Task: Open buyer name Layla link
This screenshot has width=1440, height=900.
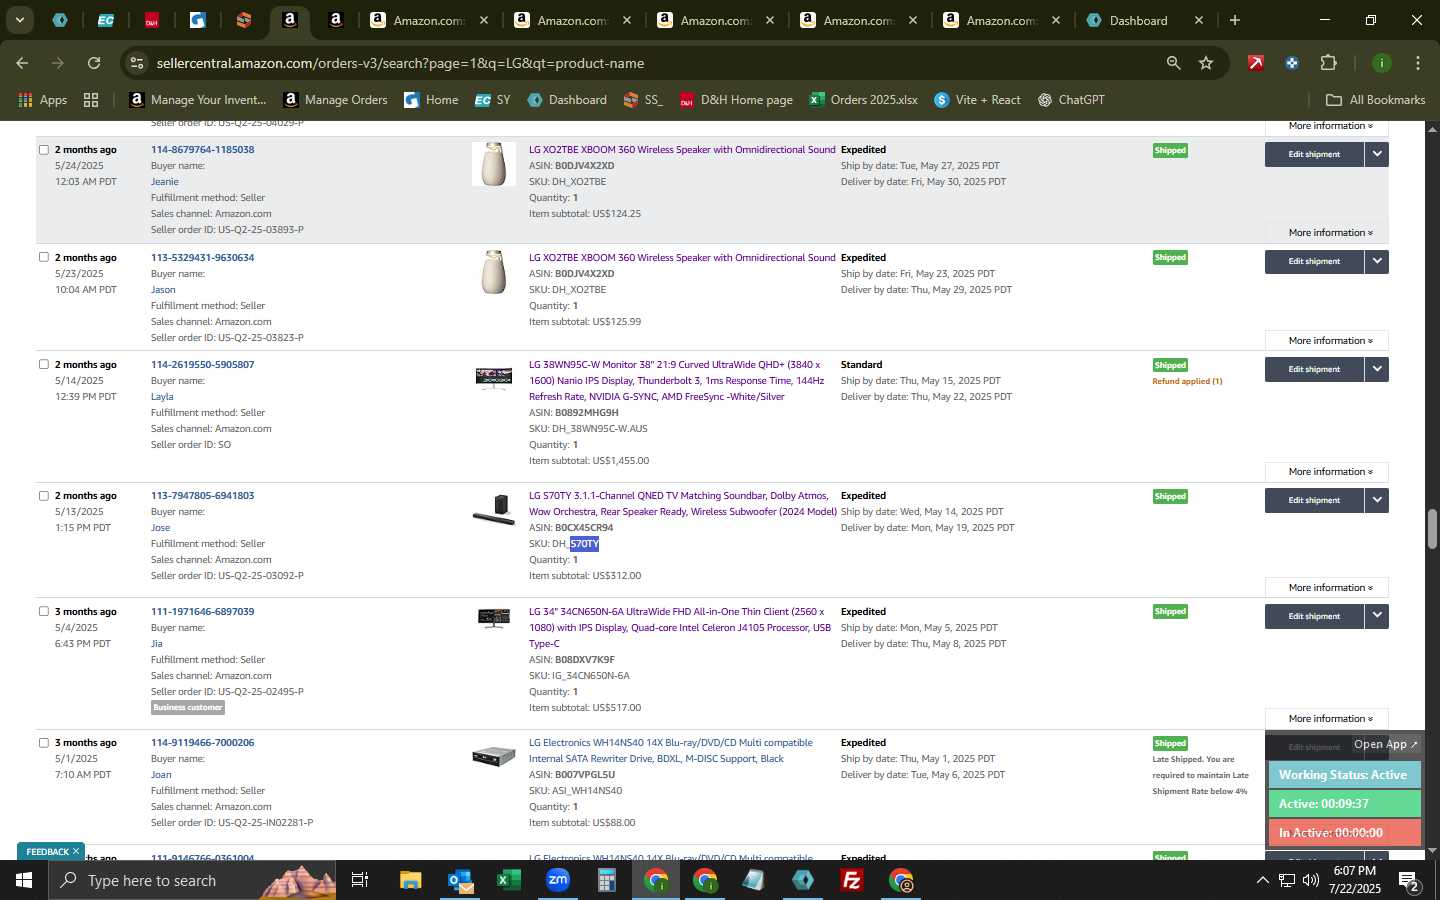Action: click(162, 397)
